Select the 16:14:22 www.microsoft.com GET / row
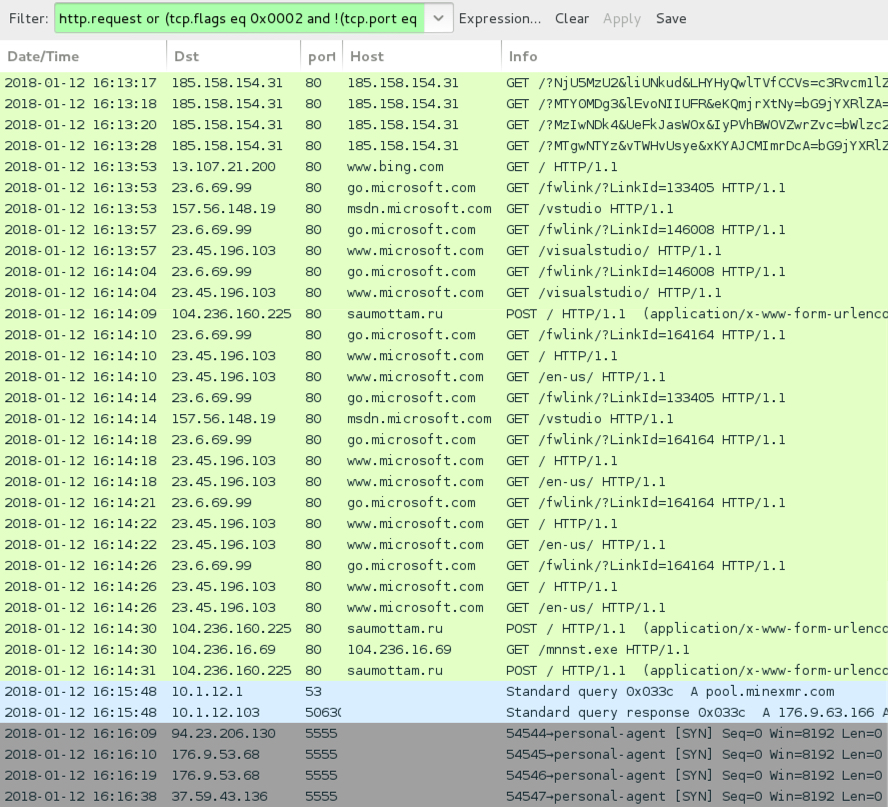The width and height of the screenshot is (888, 807). [444, 523]
